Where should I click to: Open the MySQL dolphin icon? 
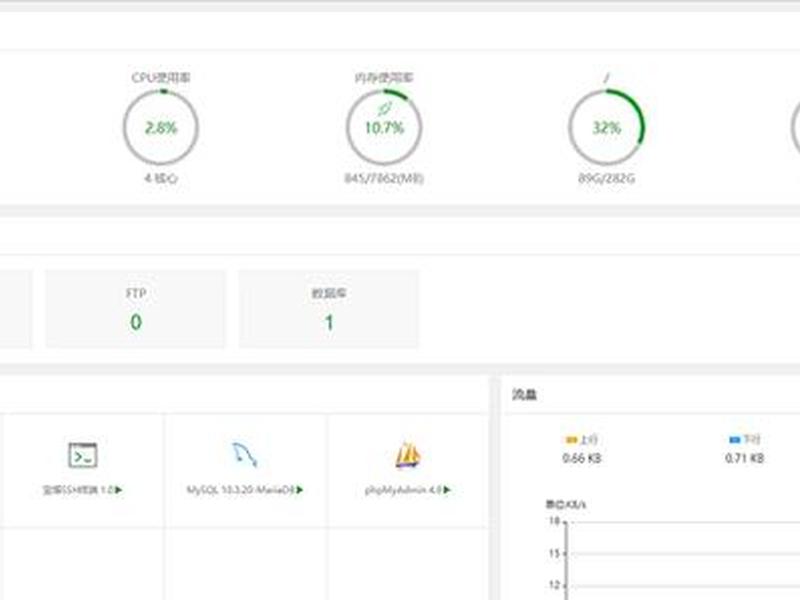click(x=245, y=454)
